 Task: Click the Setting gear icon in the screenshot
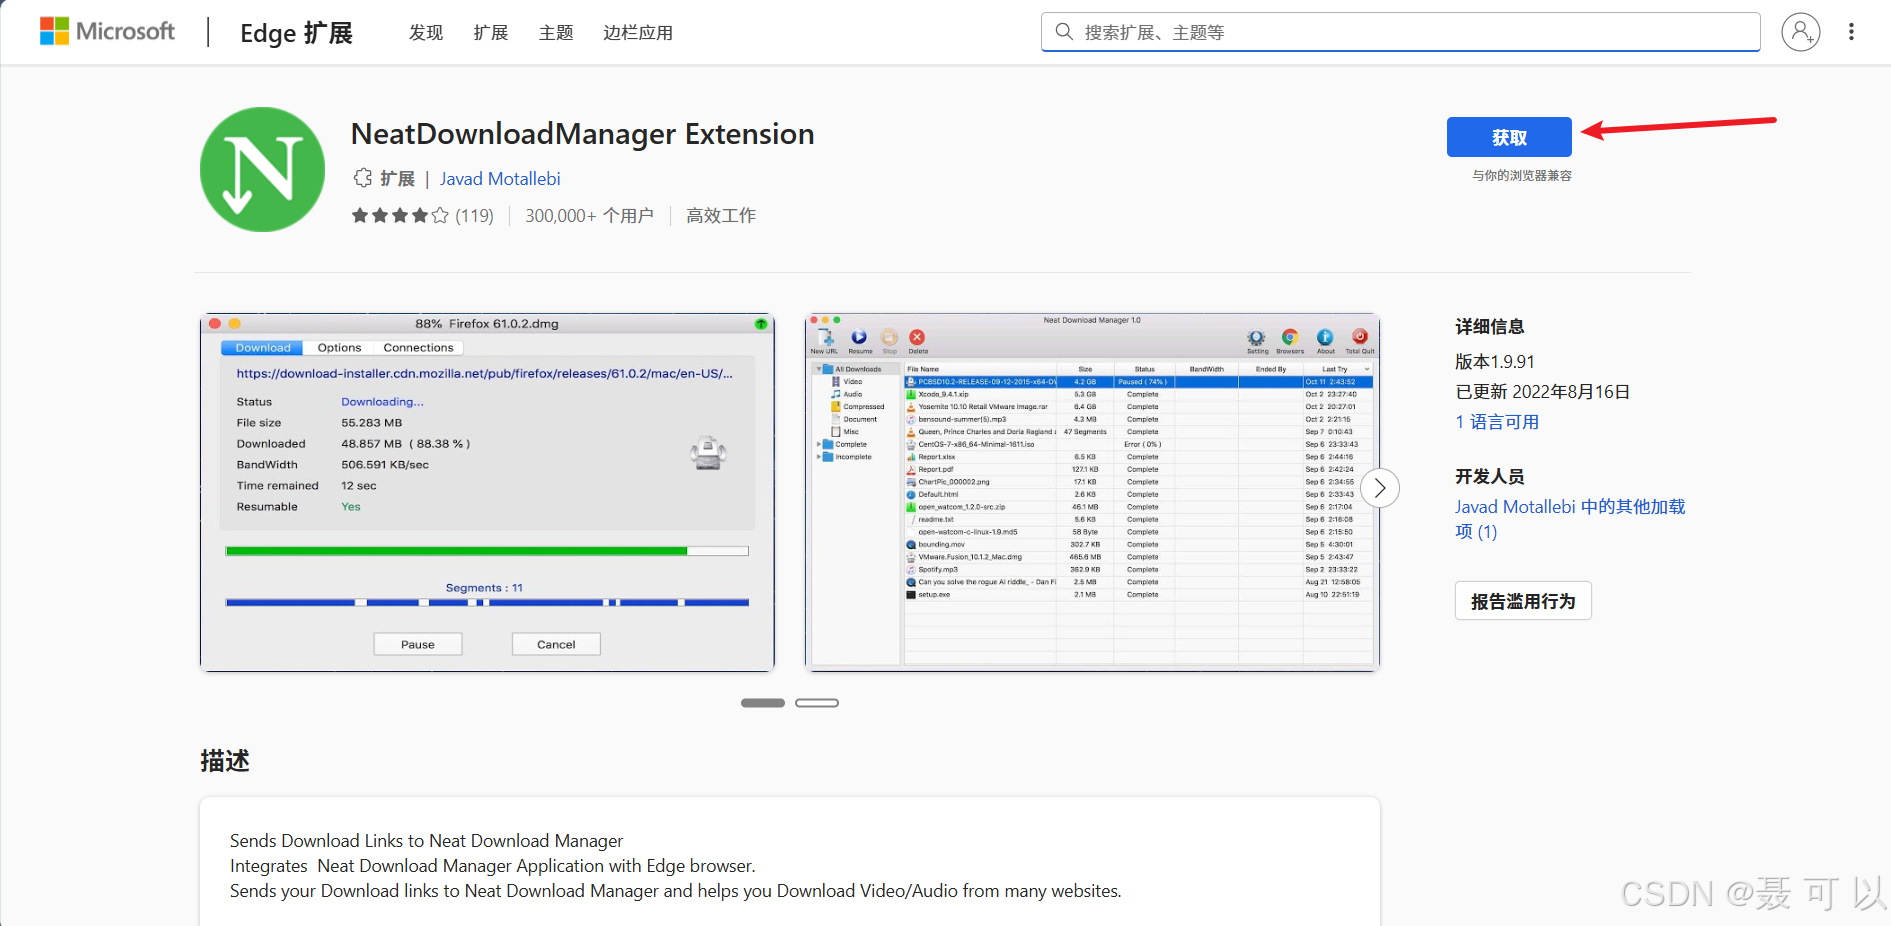pyautogui.click(x=1257, y=341)
